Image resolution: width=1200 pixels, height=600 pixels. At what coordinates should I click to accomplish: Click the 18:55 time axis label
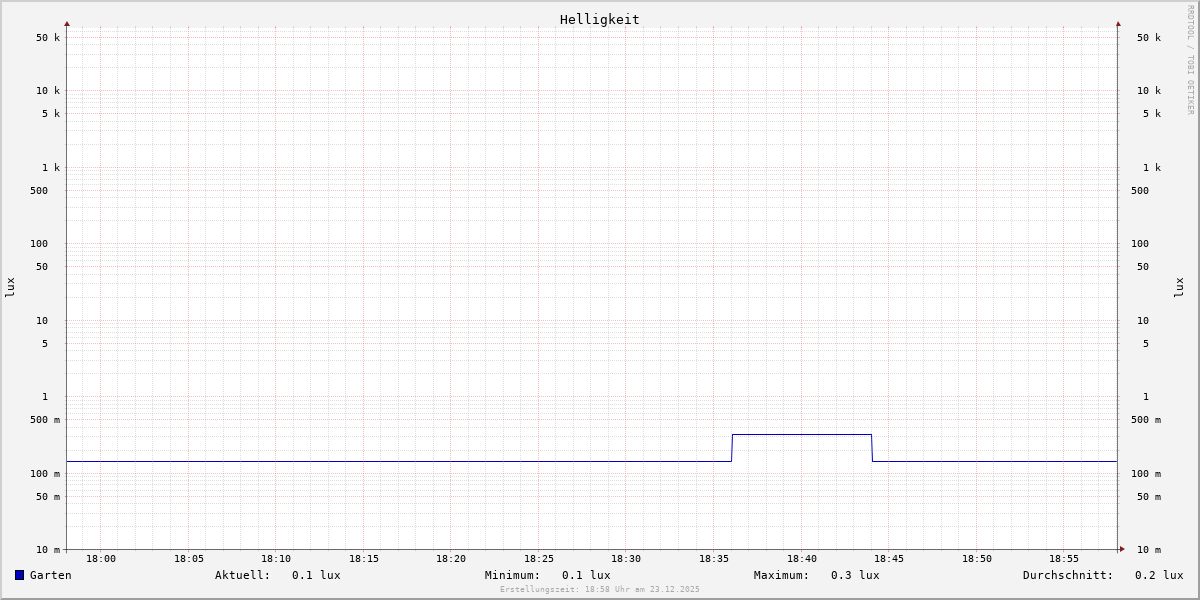[x=1064, y=559]
